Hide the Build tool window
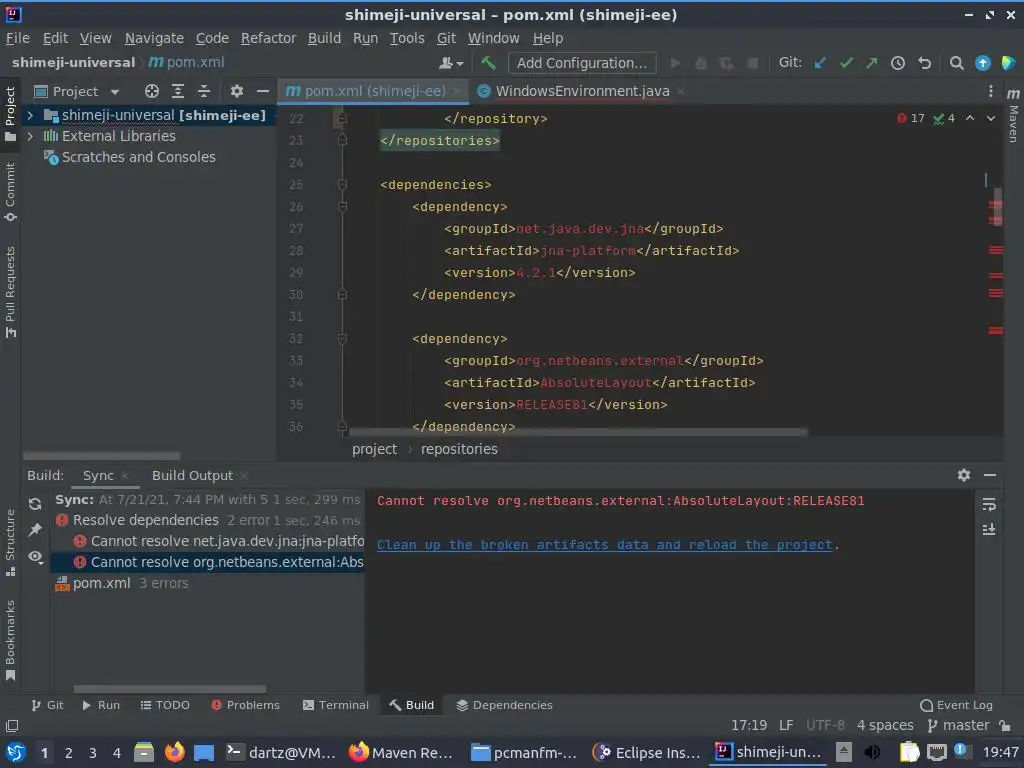Screen dimensions: 1024x768 (x=990, y=475)
